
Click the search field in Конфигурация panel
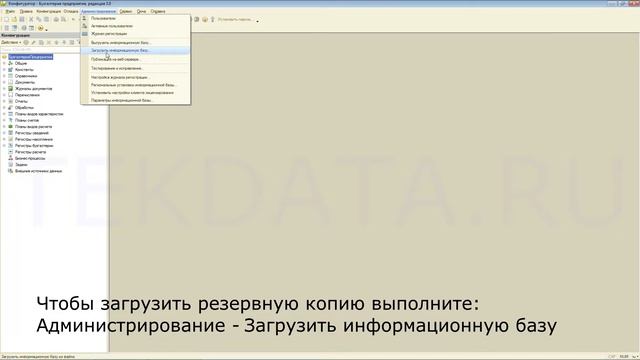coord(40,49)
